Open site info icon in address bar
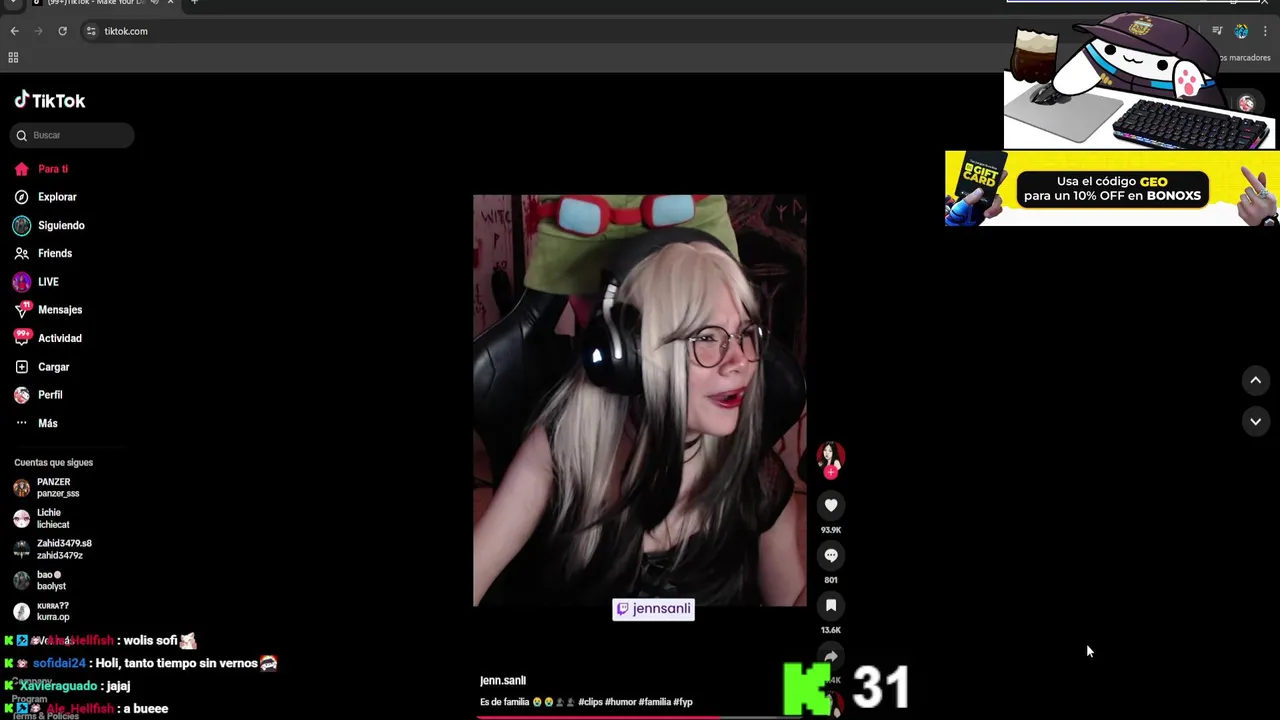Screen dimensions: 1280x720 pyautogui.click(x=91, y=31)
